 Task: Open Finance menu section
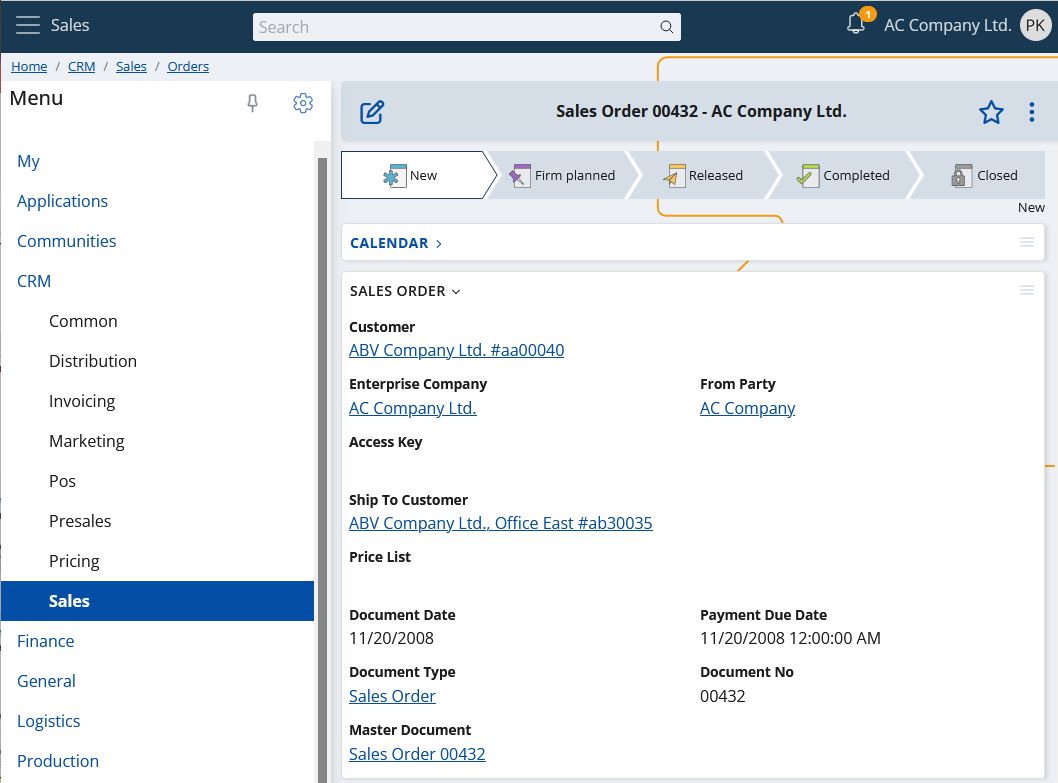pos(45,641)
